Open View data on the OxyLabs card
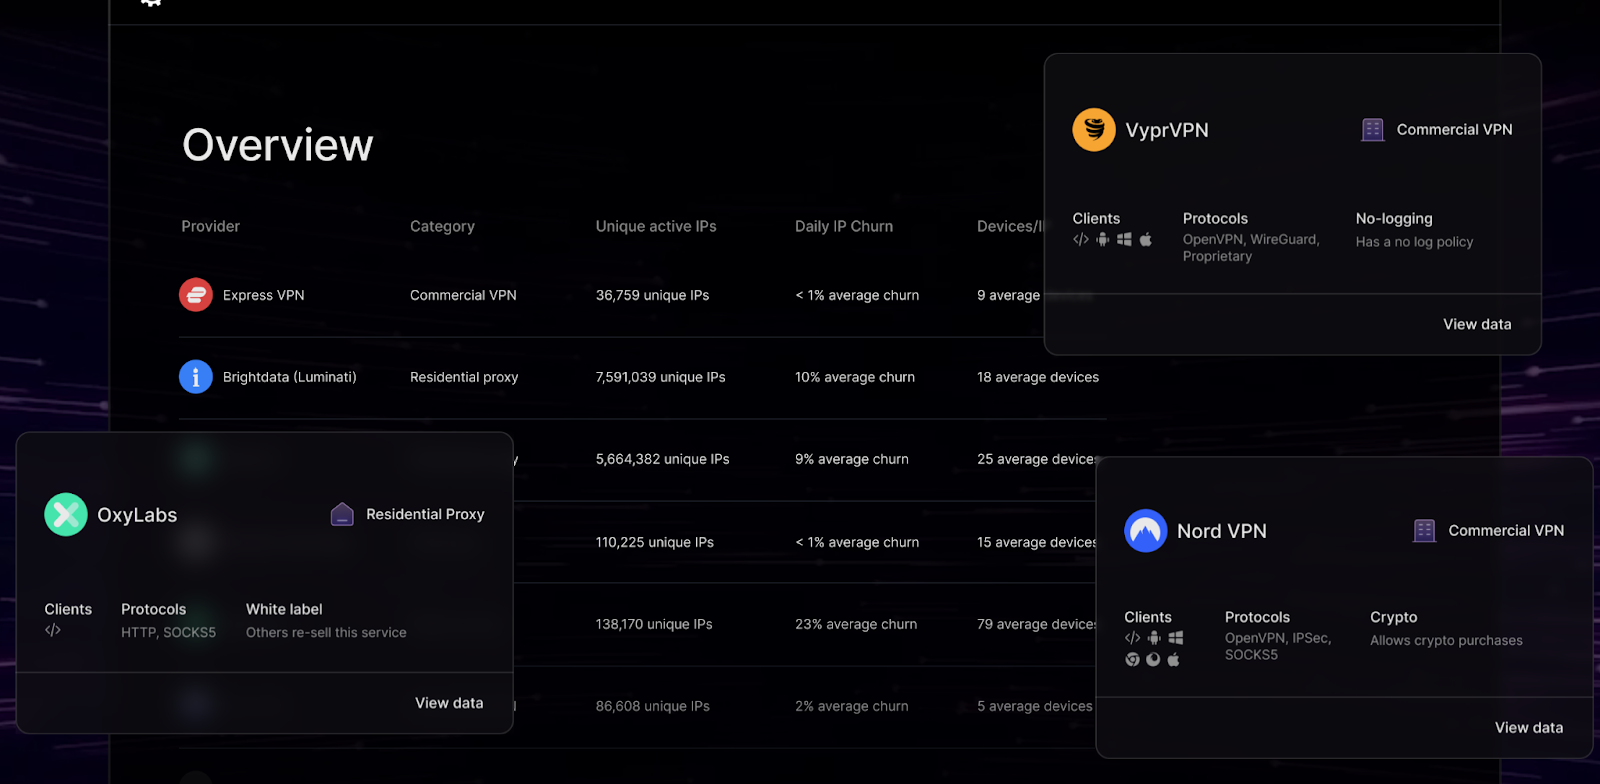The image size is (1600, 784). tap(449, 703)
